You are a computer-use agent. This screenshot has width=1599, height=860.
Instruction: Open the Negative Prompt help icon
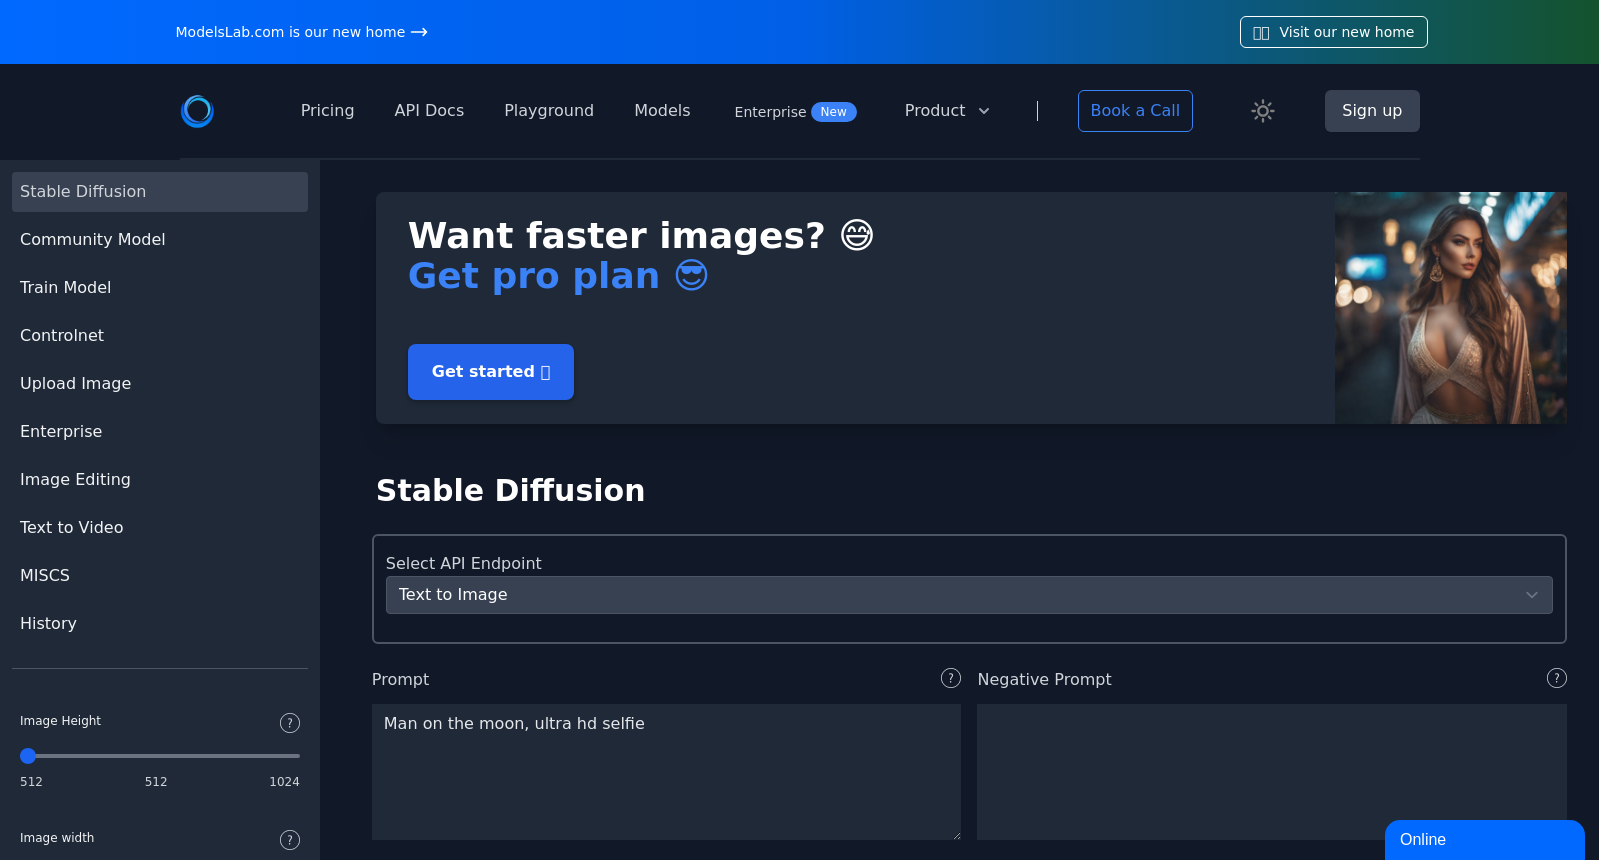pos(1557,678)
